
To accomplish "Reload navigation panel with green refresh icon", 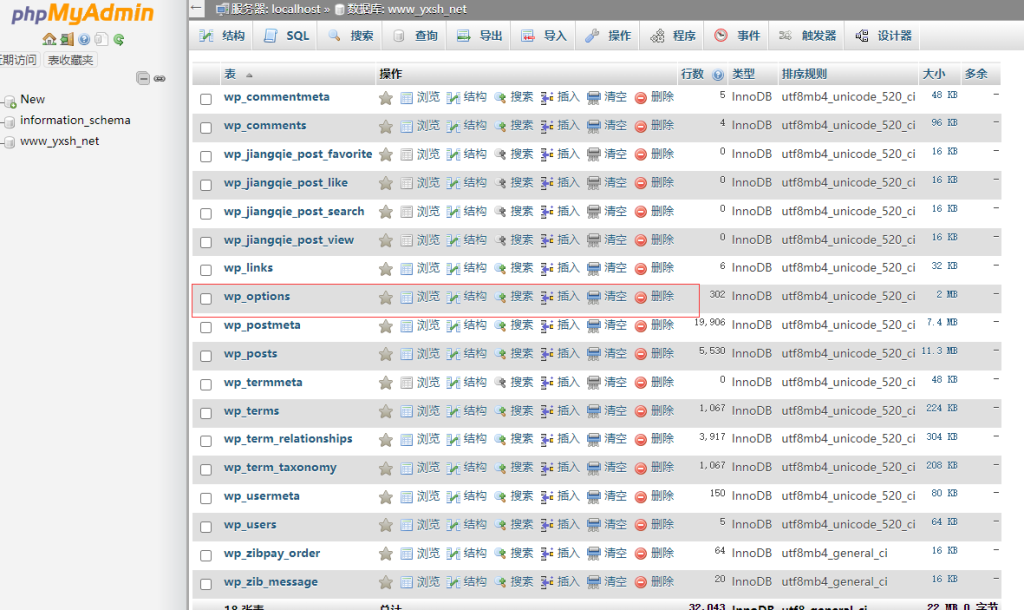I will point(119,40).
